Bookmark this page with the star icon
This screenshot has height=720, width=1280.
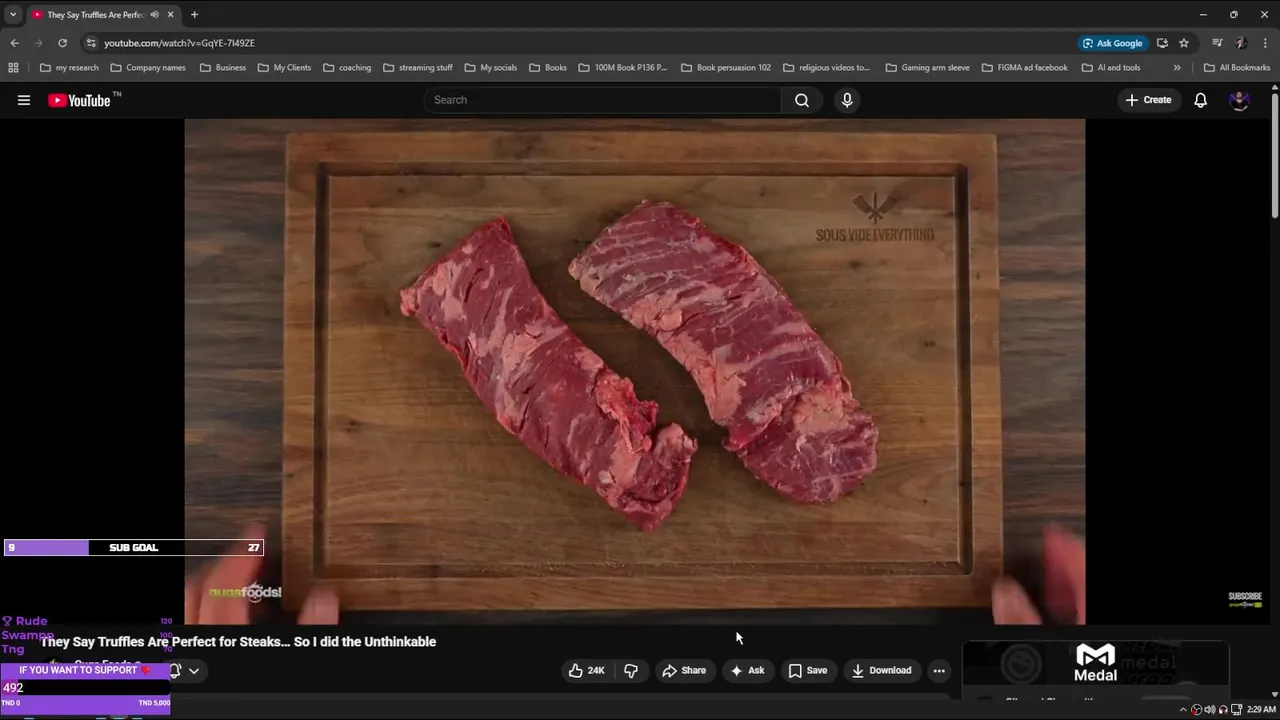(x=1184, y=43)
